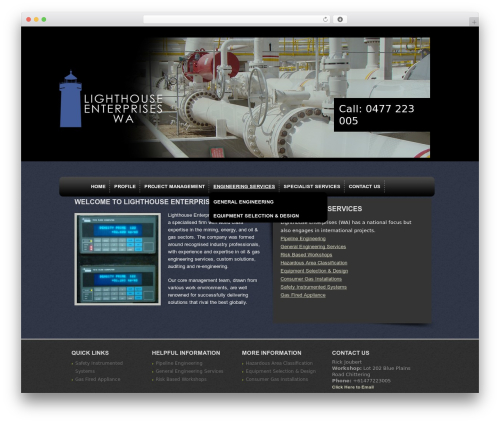Click the Lighthouse Enterprises WA logo text
The width and height of the screenshot is (500, 423).
(x=123, y=109)
